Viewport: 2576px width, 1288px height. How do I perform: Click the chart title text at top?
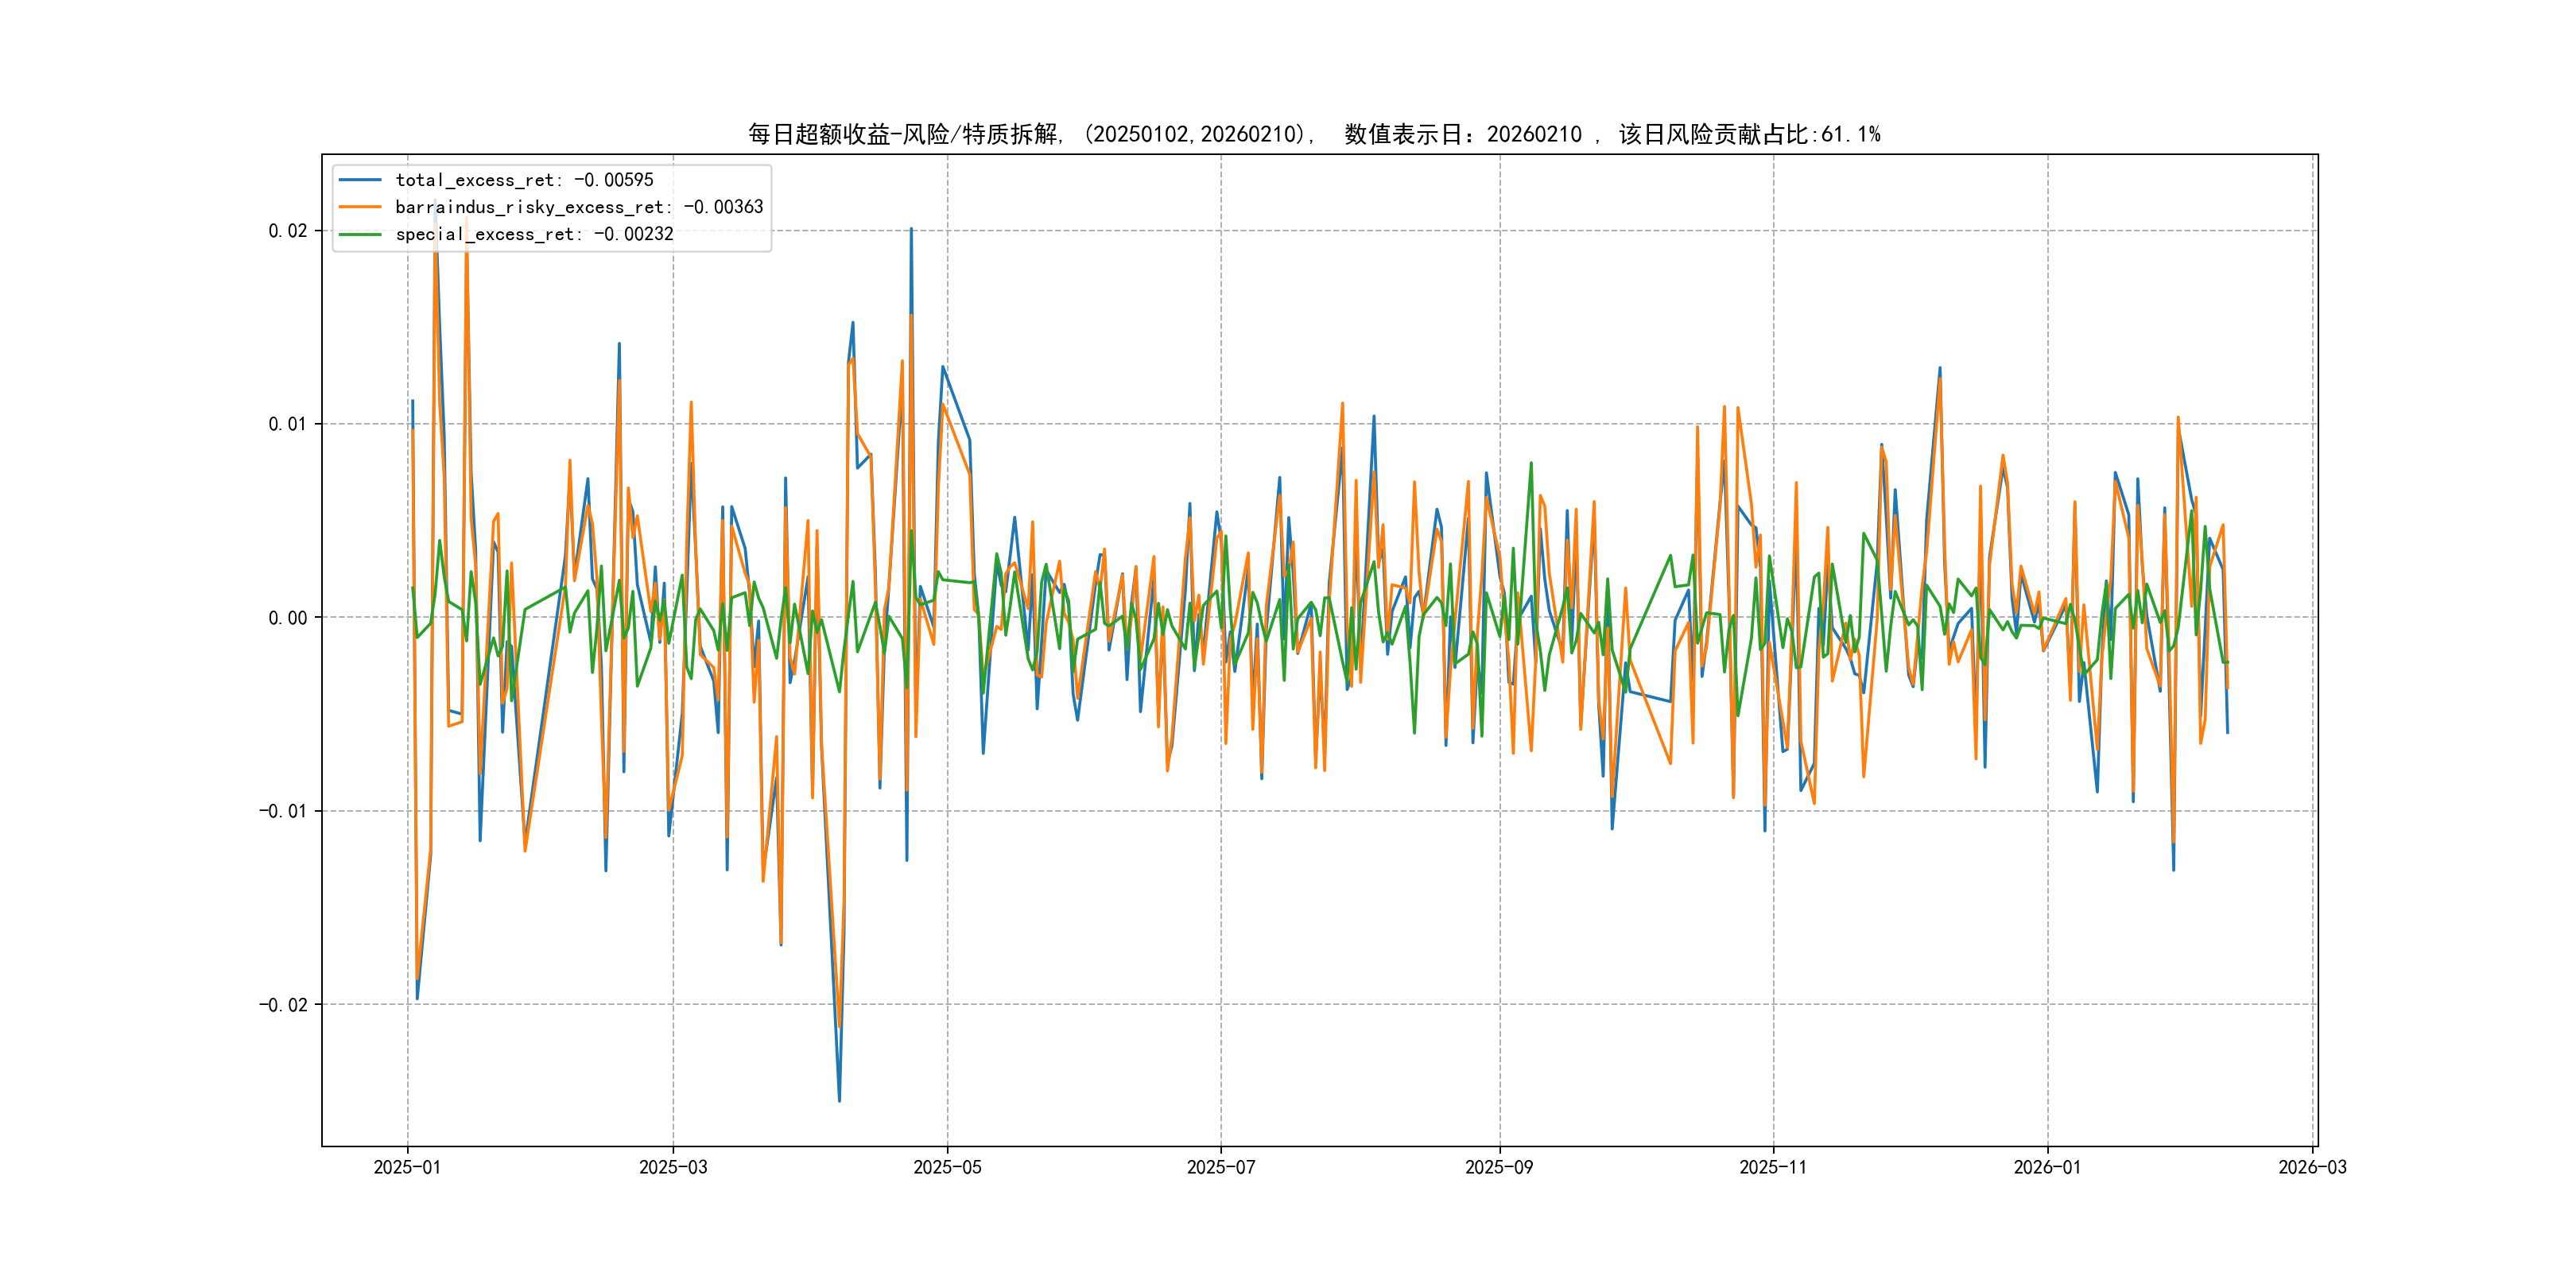pyautogui.click(x=1313, y=134)
